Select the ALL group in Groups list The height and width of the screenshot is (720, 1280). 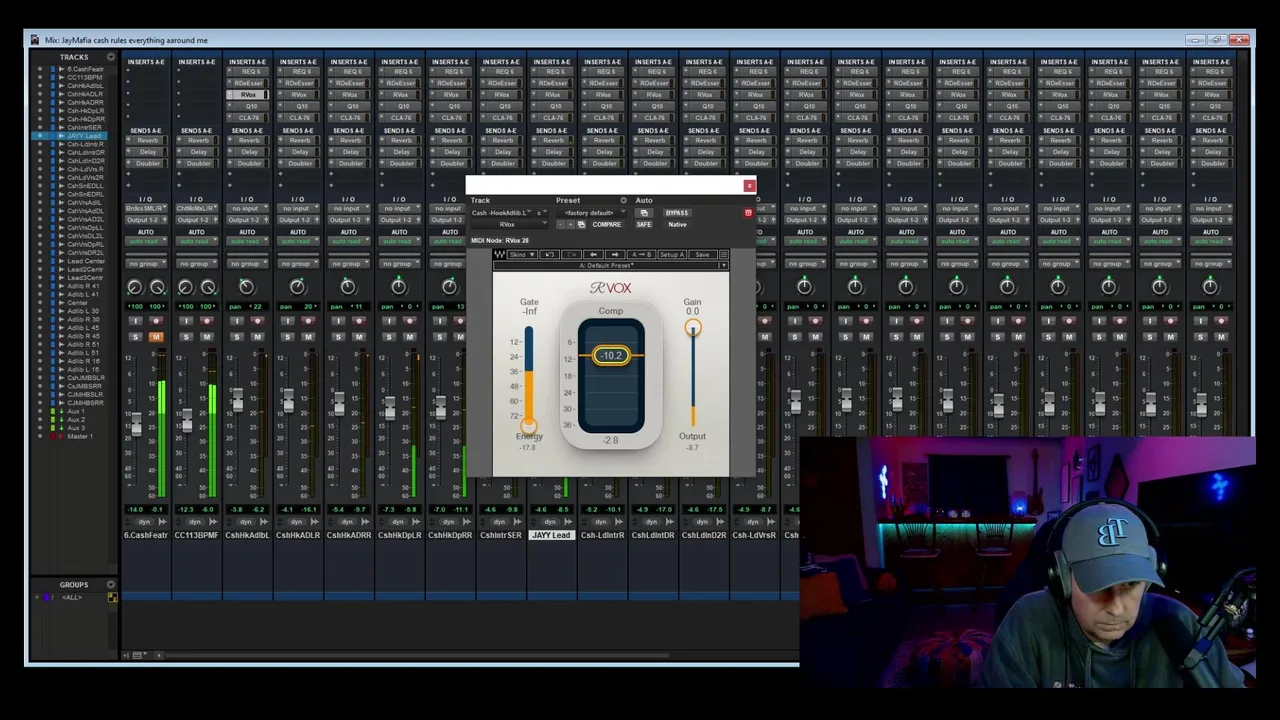72,597
